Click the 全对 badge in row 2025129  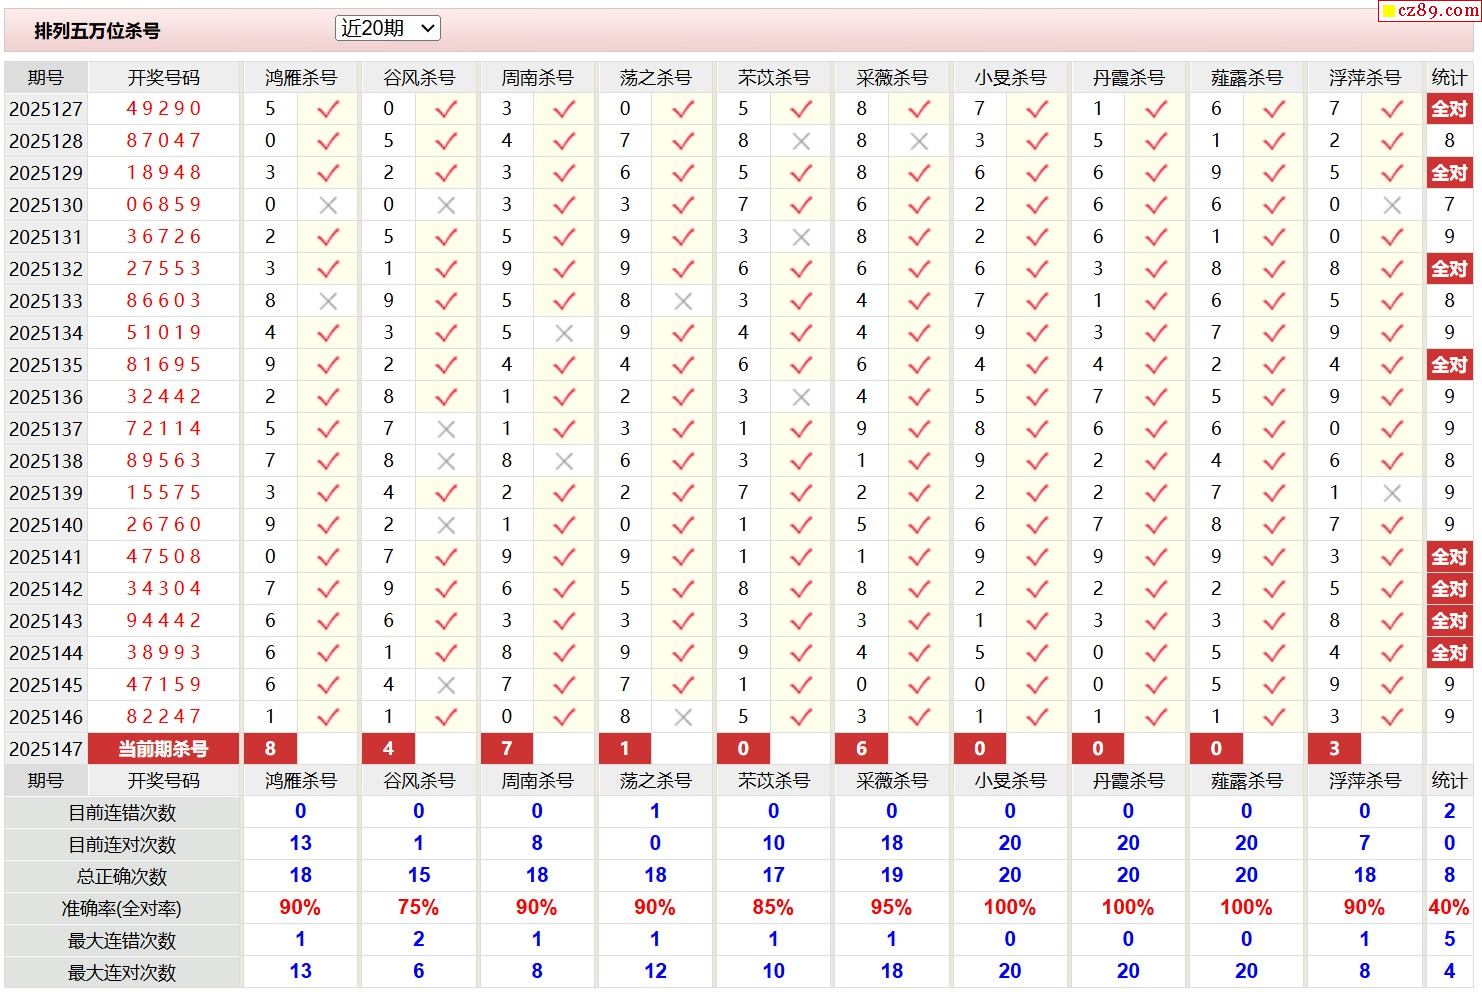click(x=1449, y=173)
